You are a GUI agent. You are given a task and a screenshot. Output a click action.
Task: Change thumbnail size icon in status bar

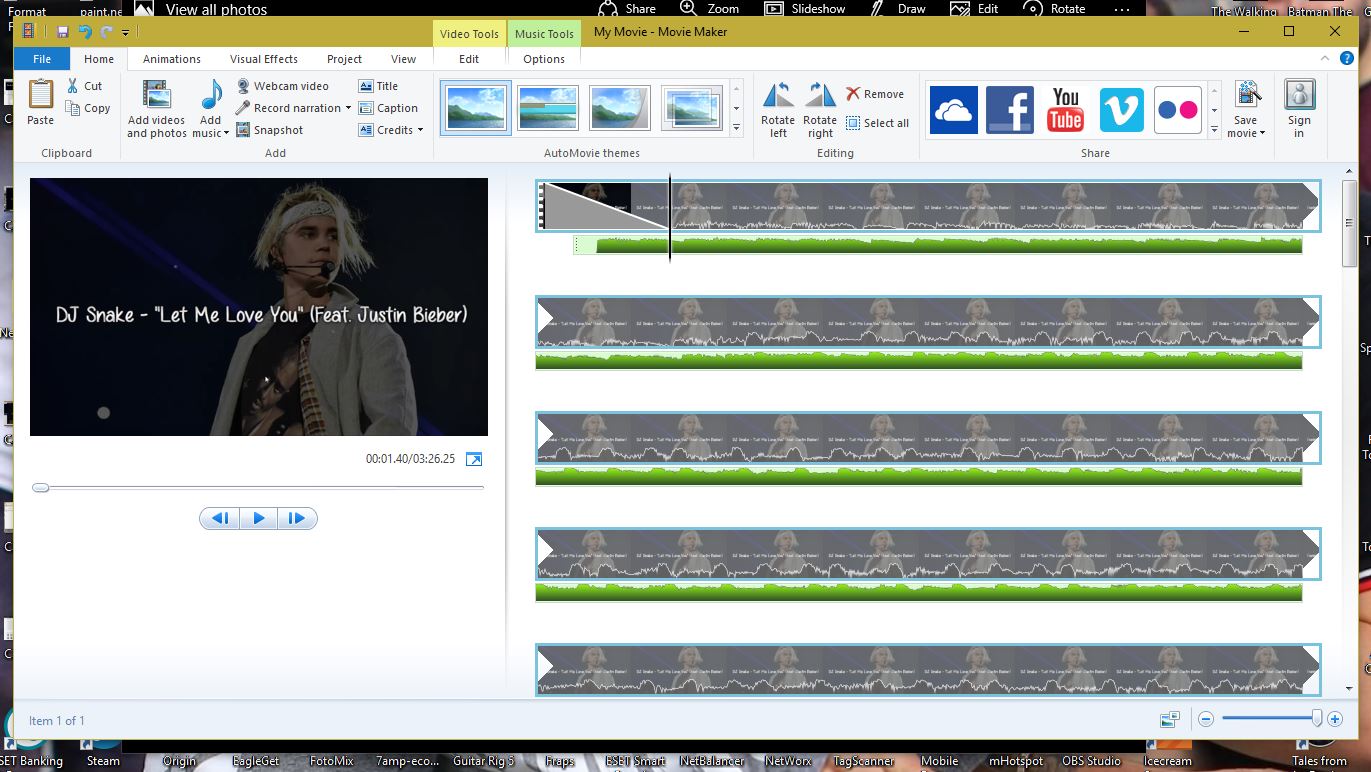click(x=1169, y=719)
